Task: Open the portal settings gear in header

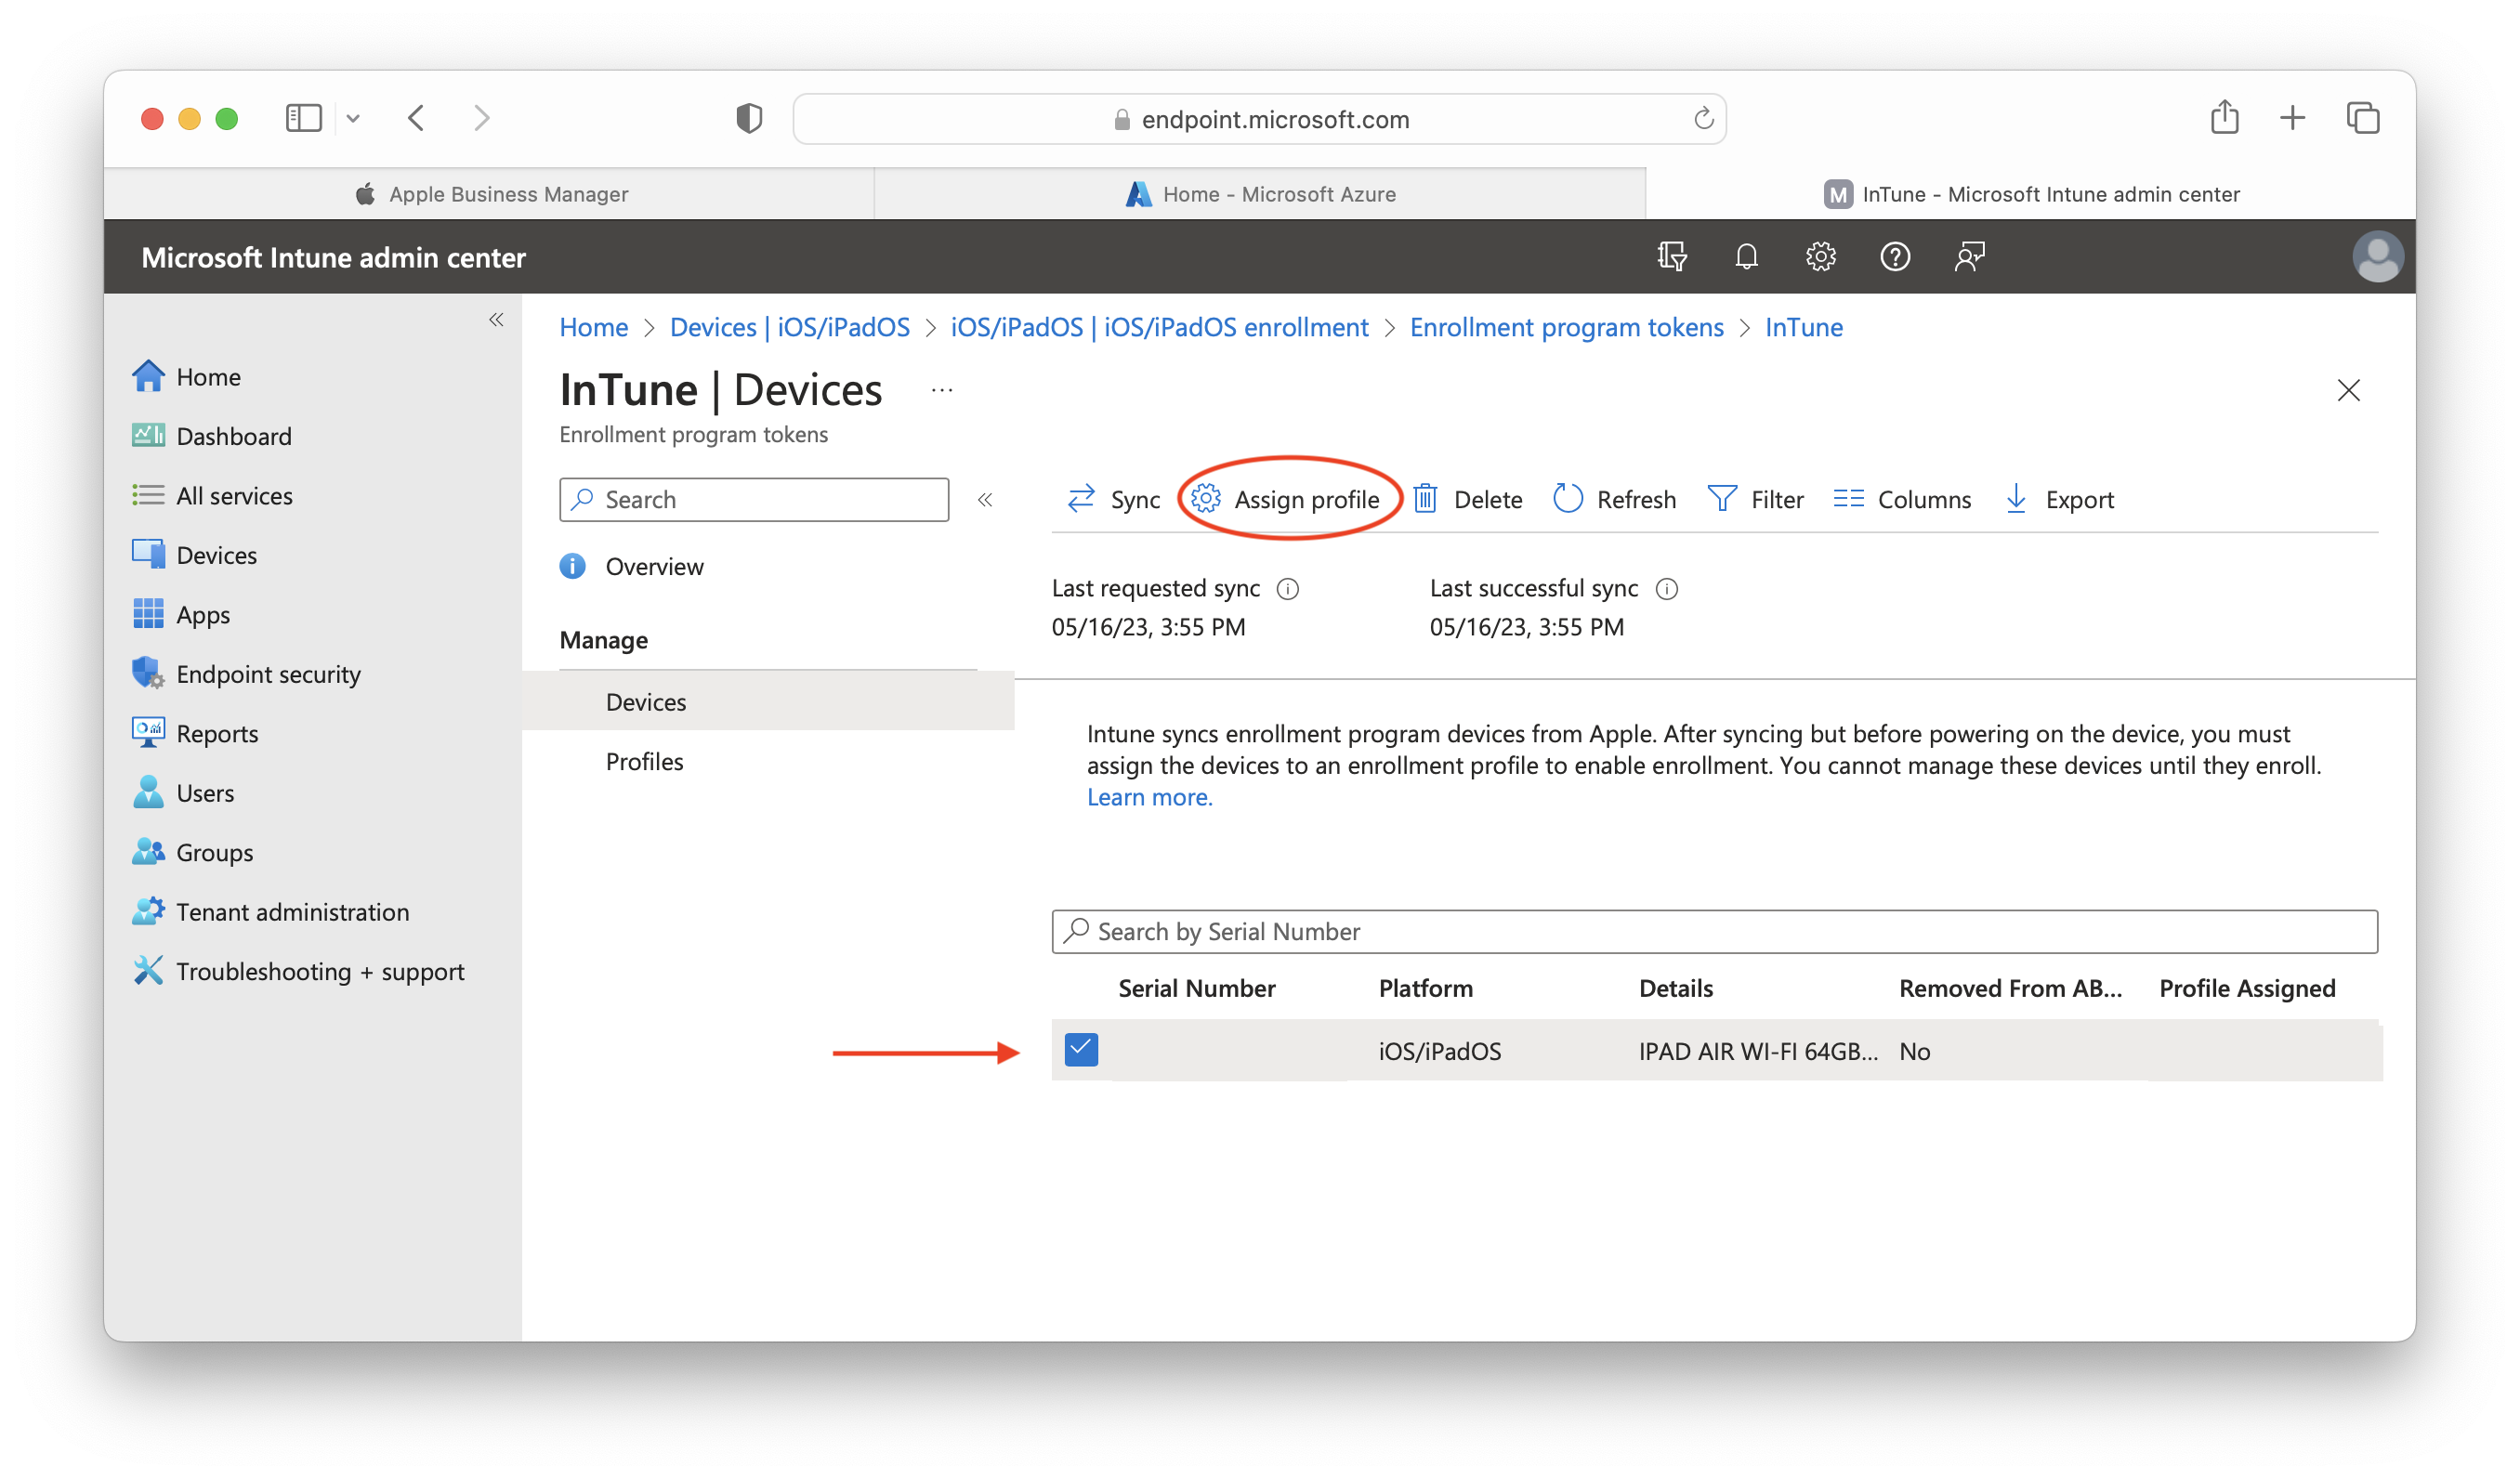Action: (1820, 257)
